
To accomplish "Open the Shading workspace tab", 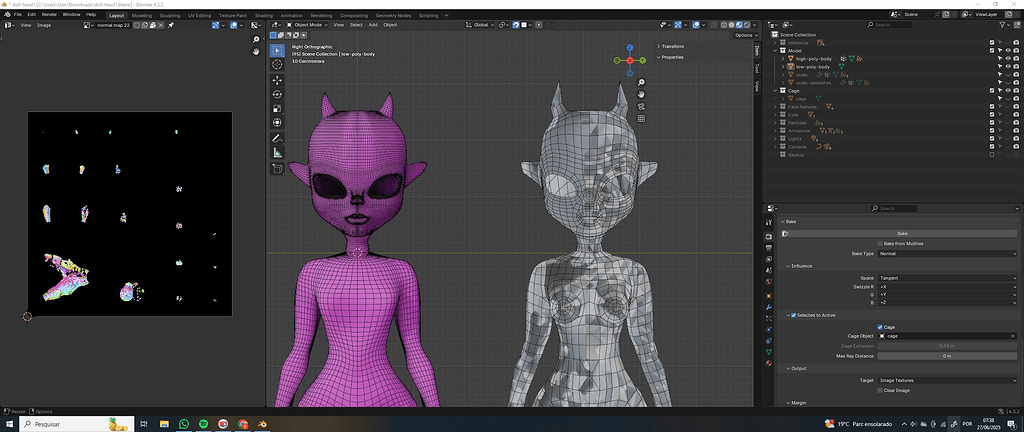I will click(x=264, y=15).
